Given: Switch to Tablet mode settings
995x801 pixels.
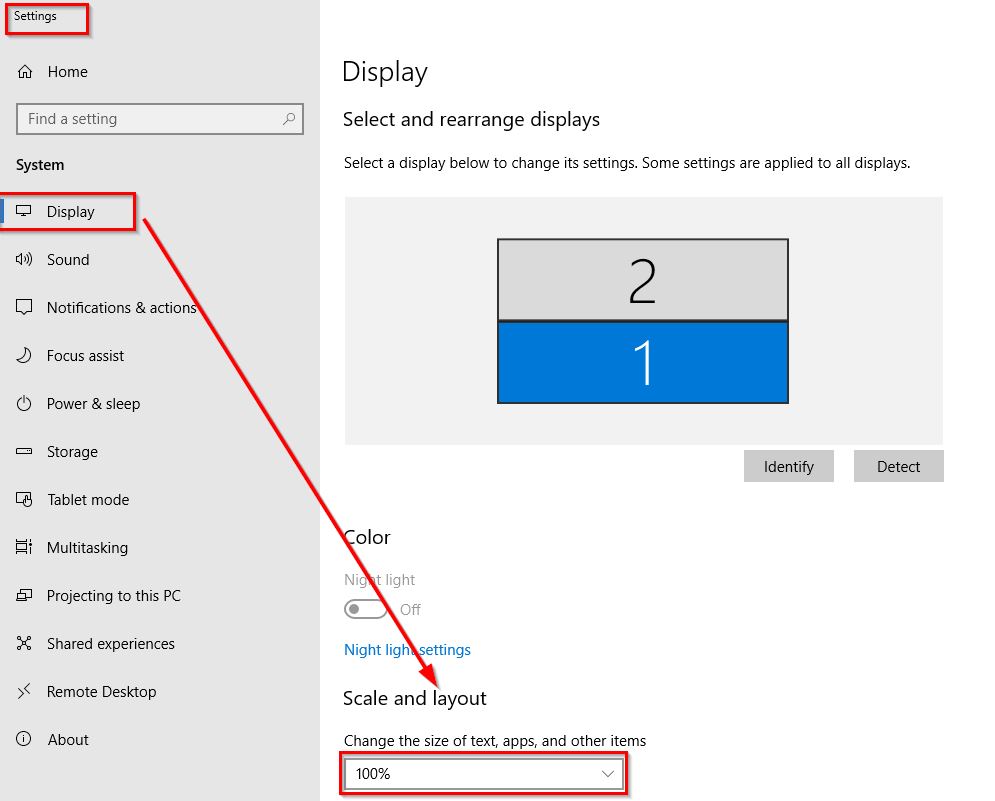Looking at the screenshot, I should 88,500.
